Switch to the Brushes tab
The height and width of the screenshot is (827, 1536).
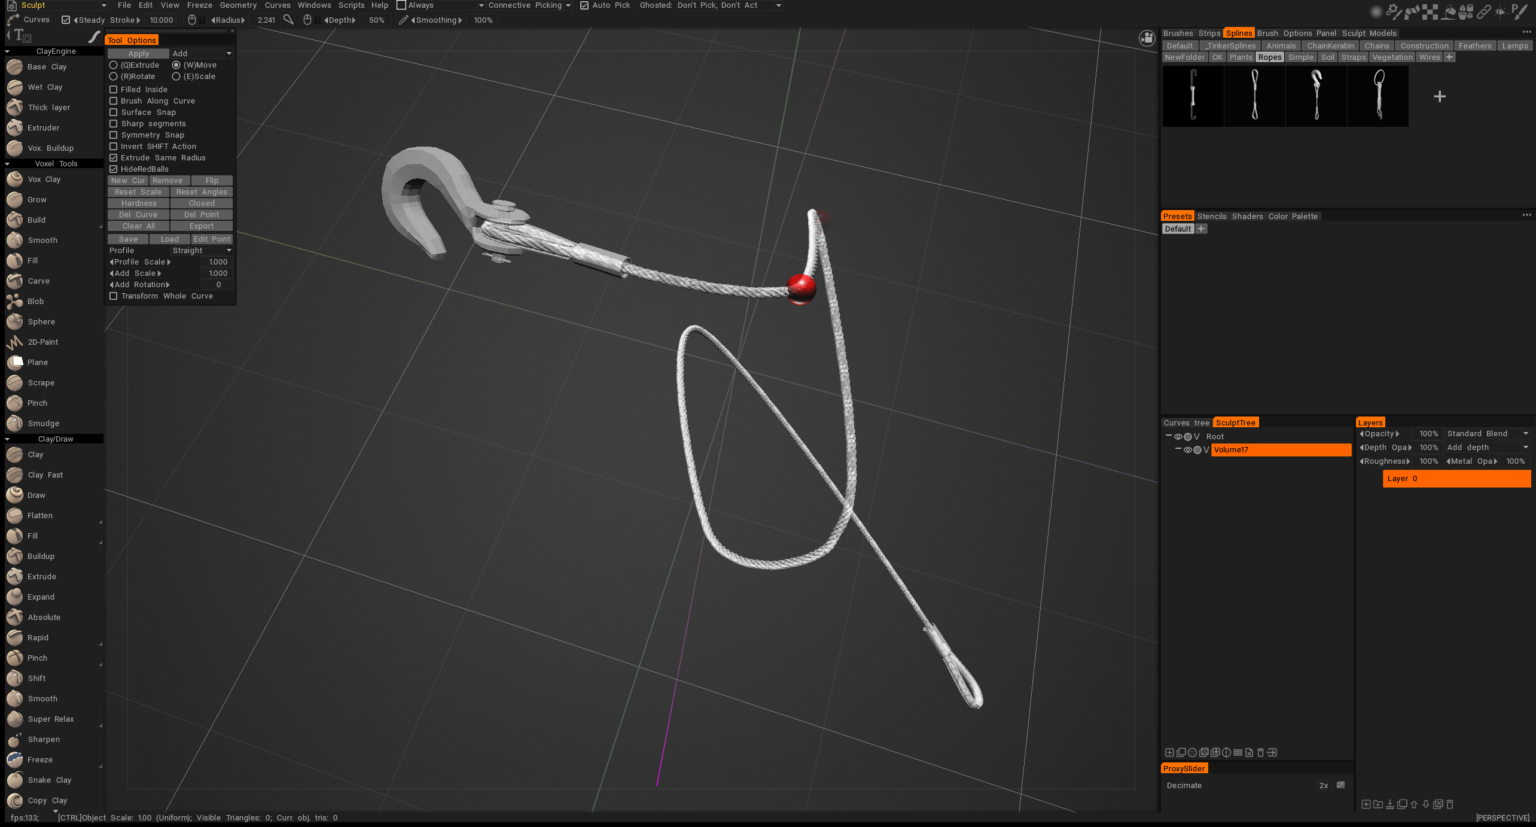1177,32
